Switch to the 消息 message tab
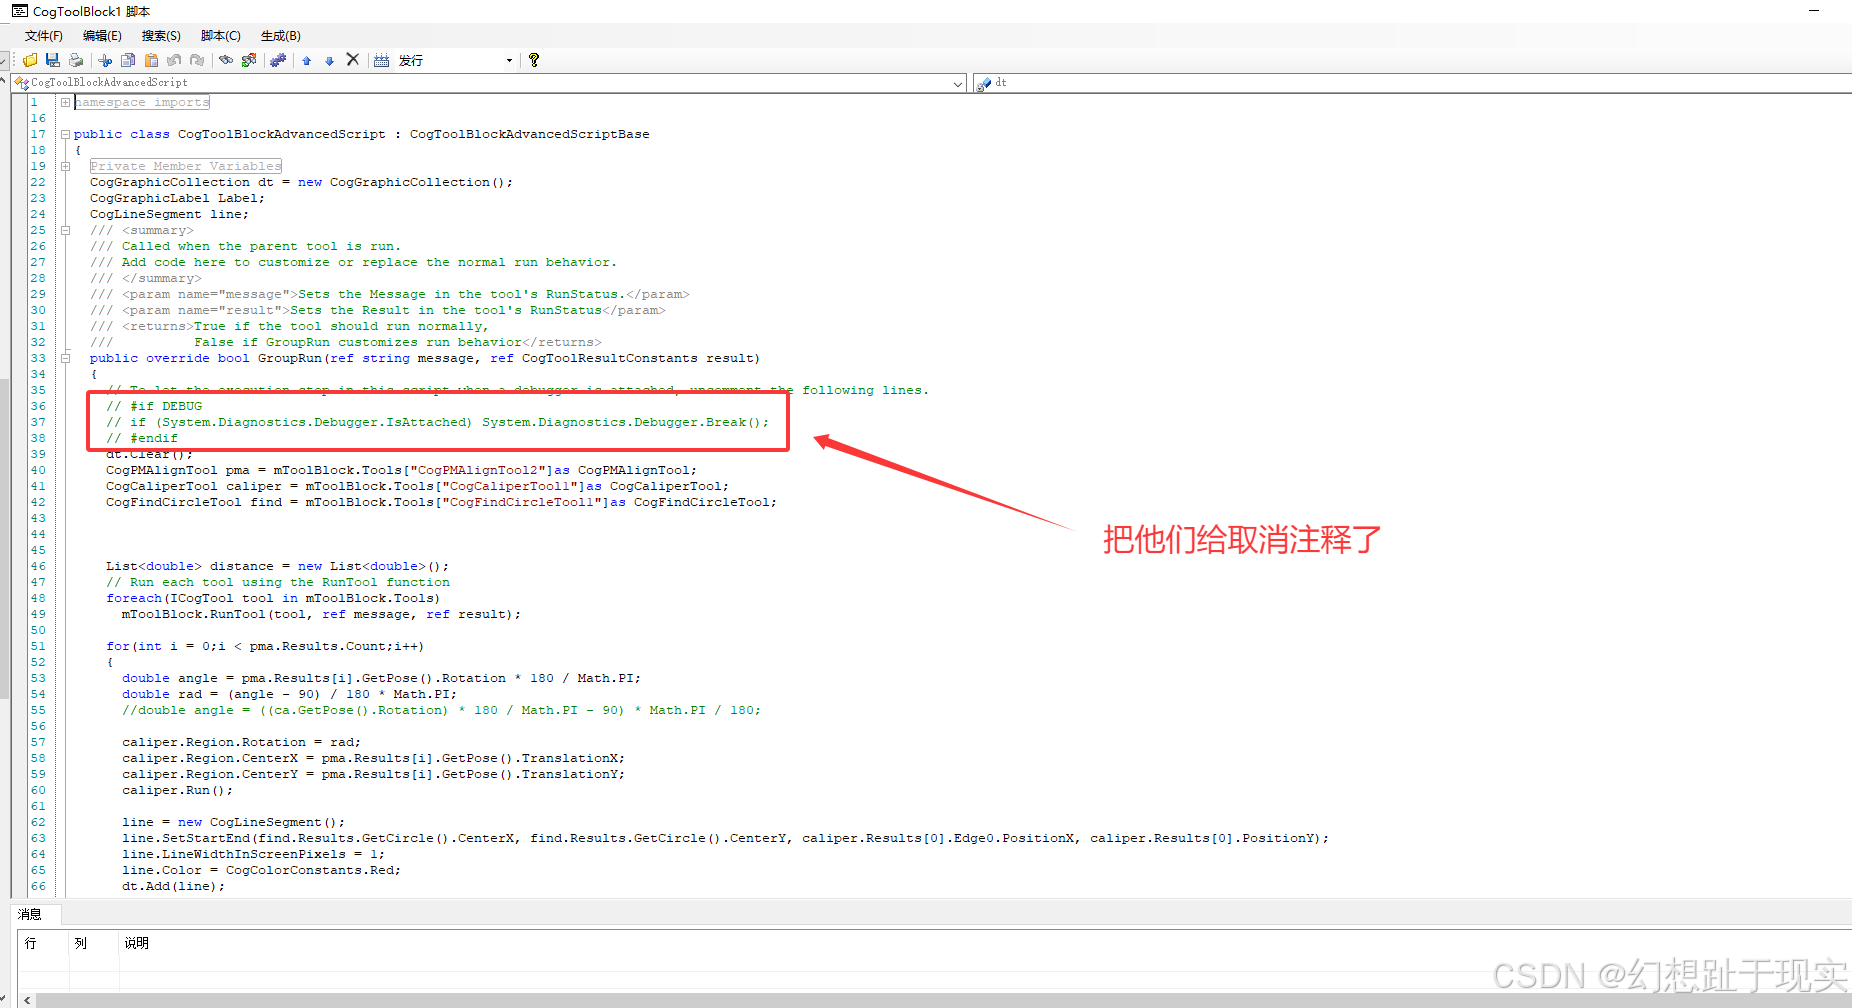1852x1008 pixels. pos(33,914)
